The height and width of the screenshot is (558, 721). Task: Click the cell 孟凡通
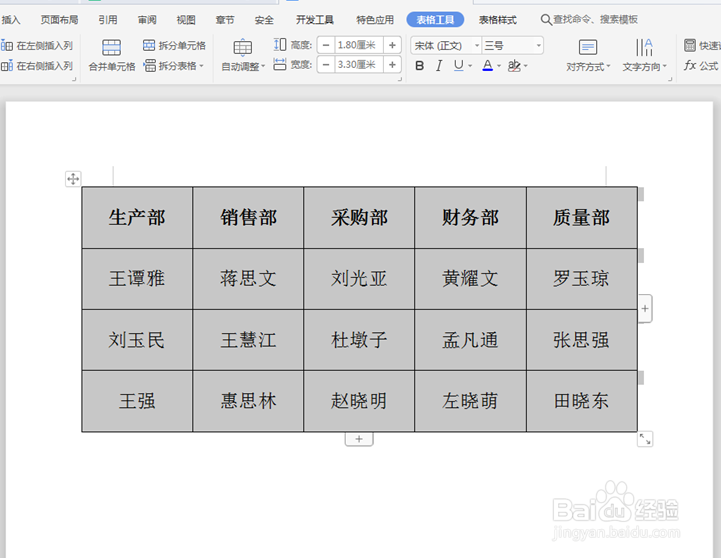click(470, 340)
